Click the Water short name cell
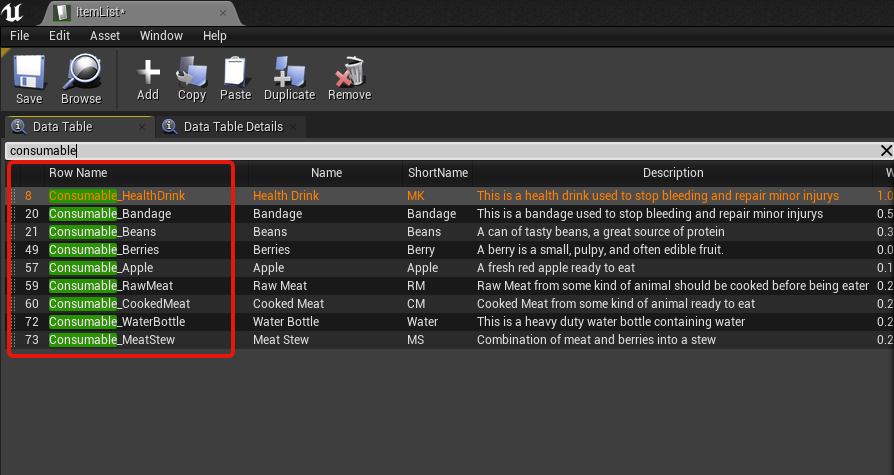The image size is (894, 475). coord(422,322)
